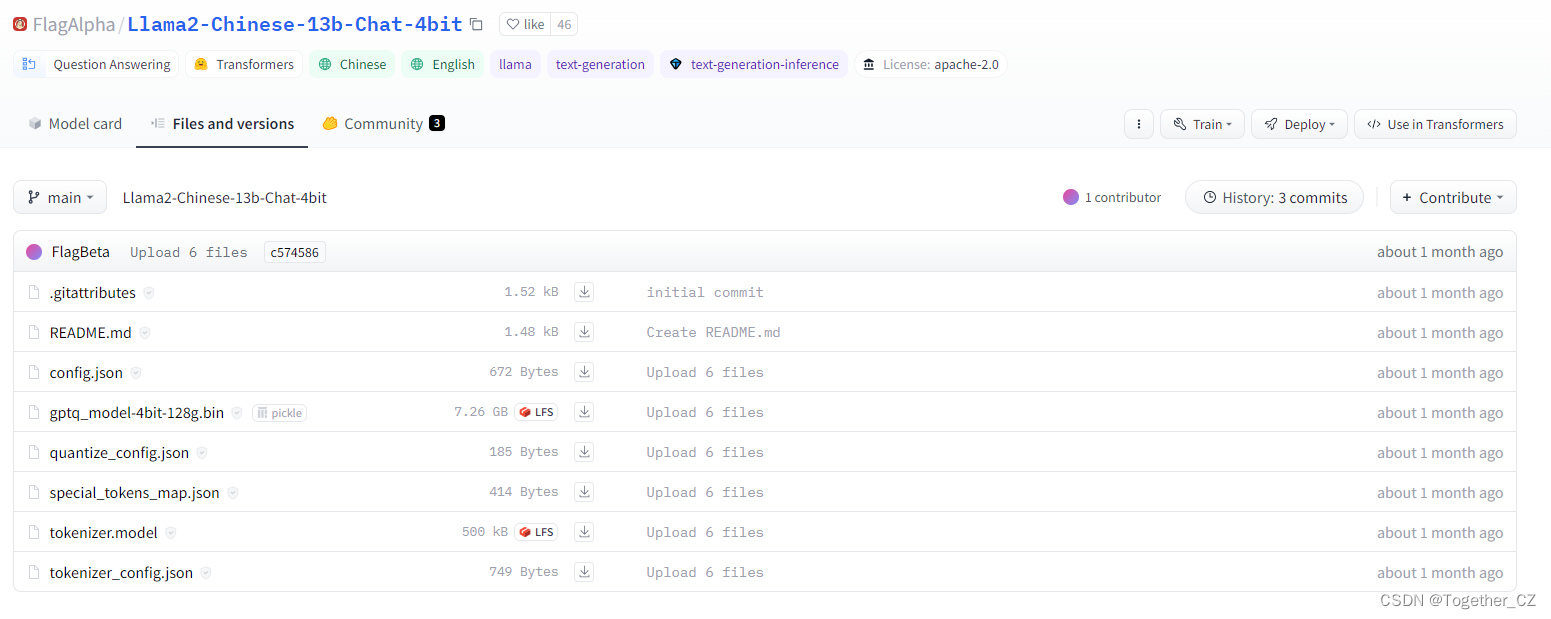
Task: Expand the Train dropdown
Action: pos(1202,124)
